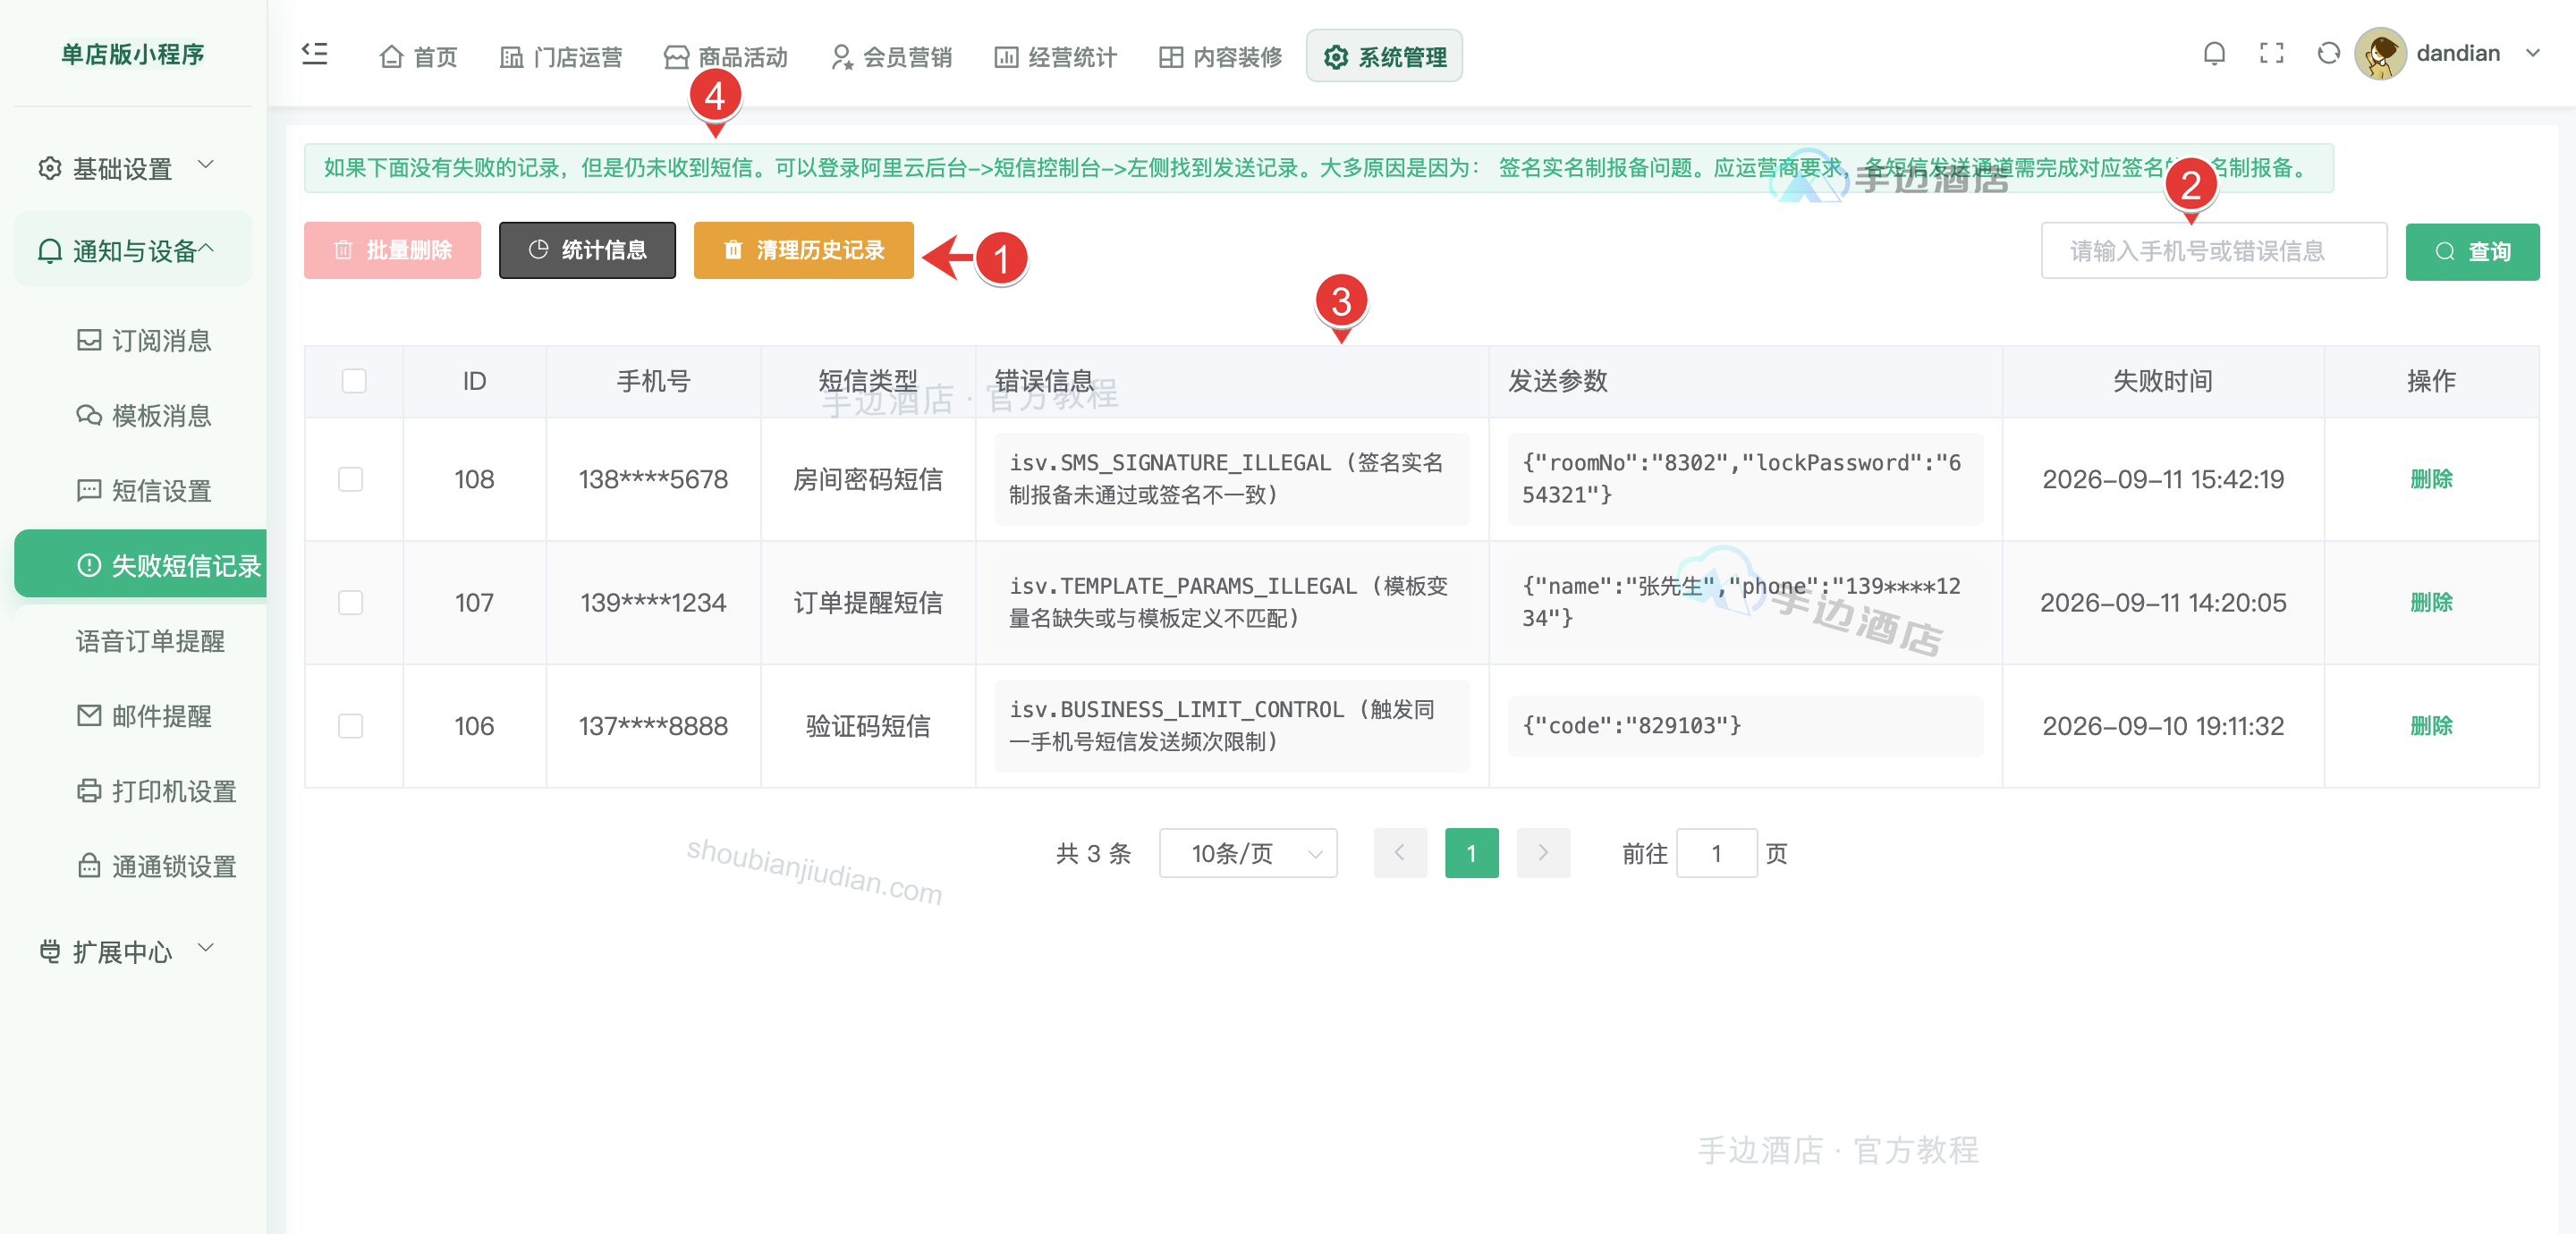Delete record 107 via 删除 link
2576x1234 pixels.
[x=2431, y=603]
